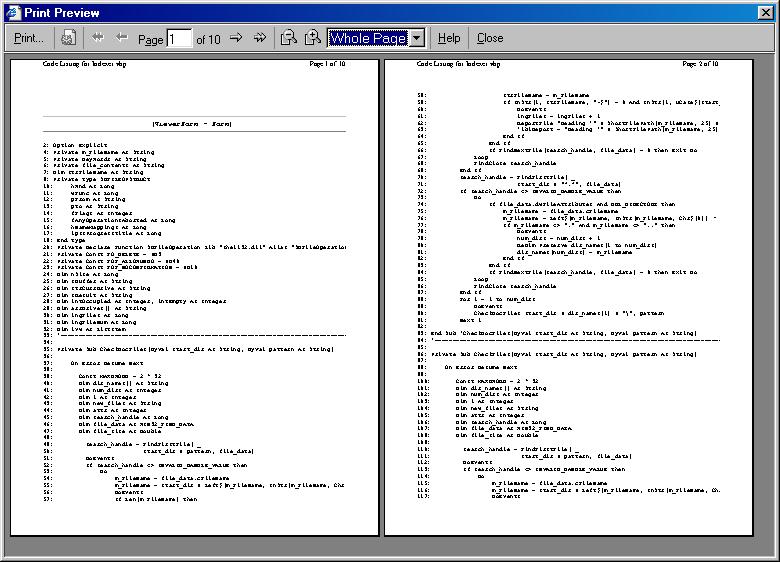This screenshot has width=780, height=562.
Task: Go to the previous page arrow
Action: (x=122, y=38)
